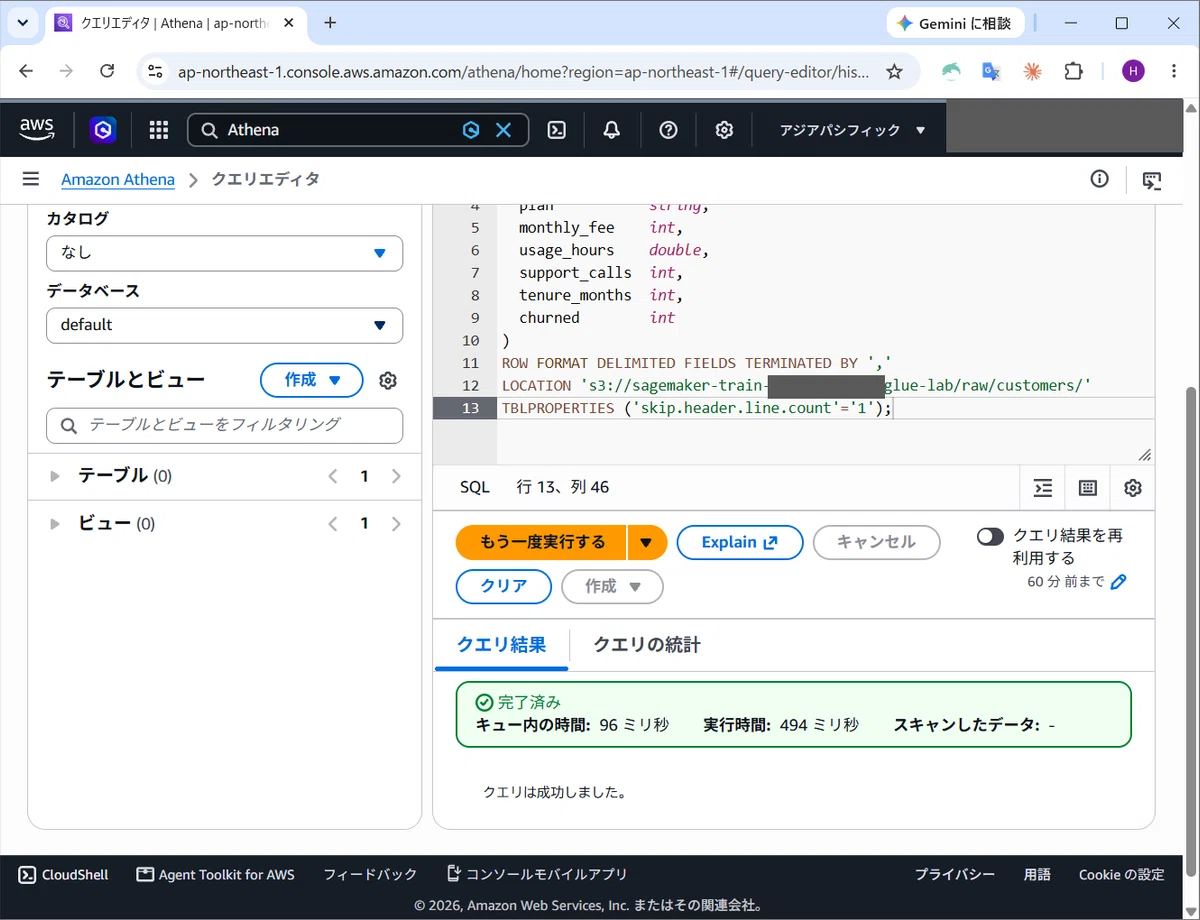Expand the テーブル (0) section
1200x920 pixels.
55,476
